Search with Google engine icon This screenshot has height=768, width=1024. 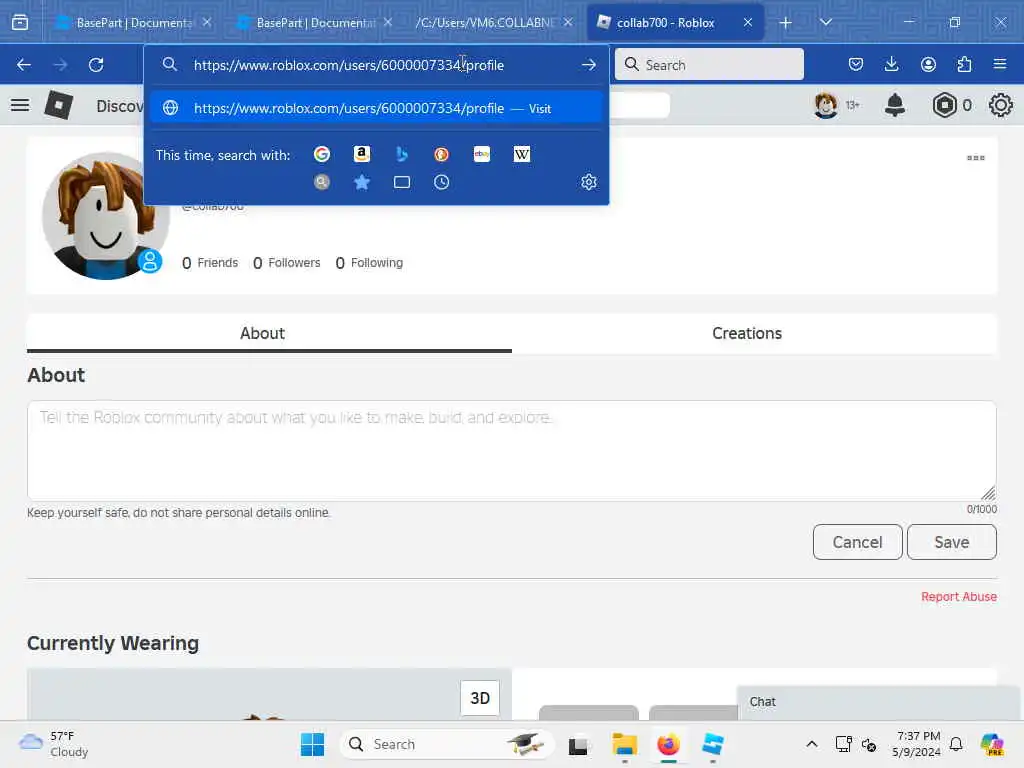pos(321,154)
